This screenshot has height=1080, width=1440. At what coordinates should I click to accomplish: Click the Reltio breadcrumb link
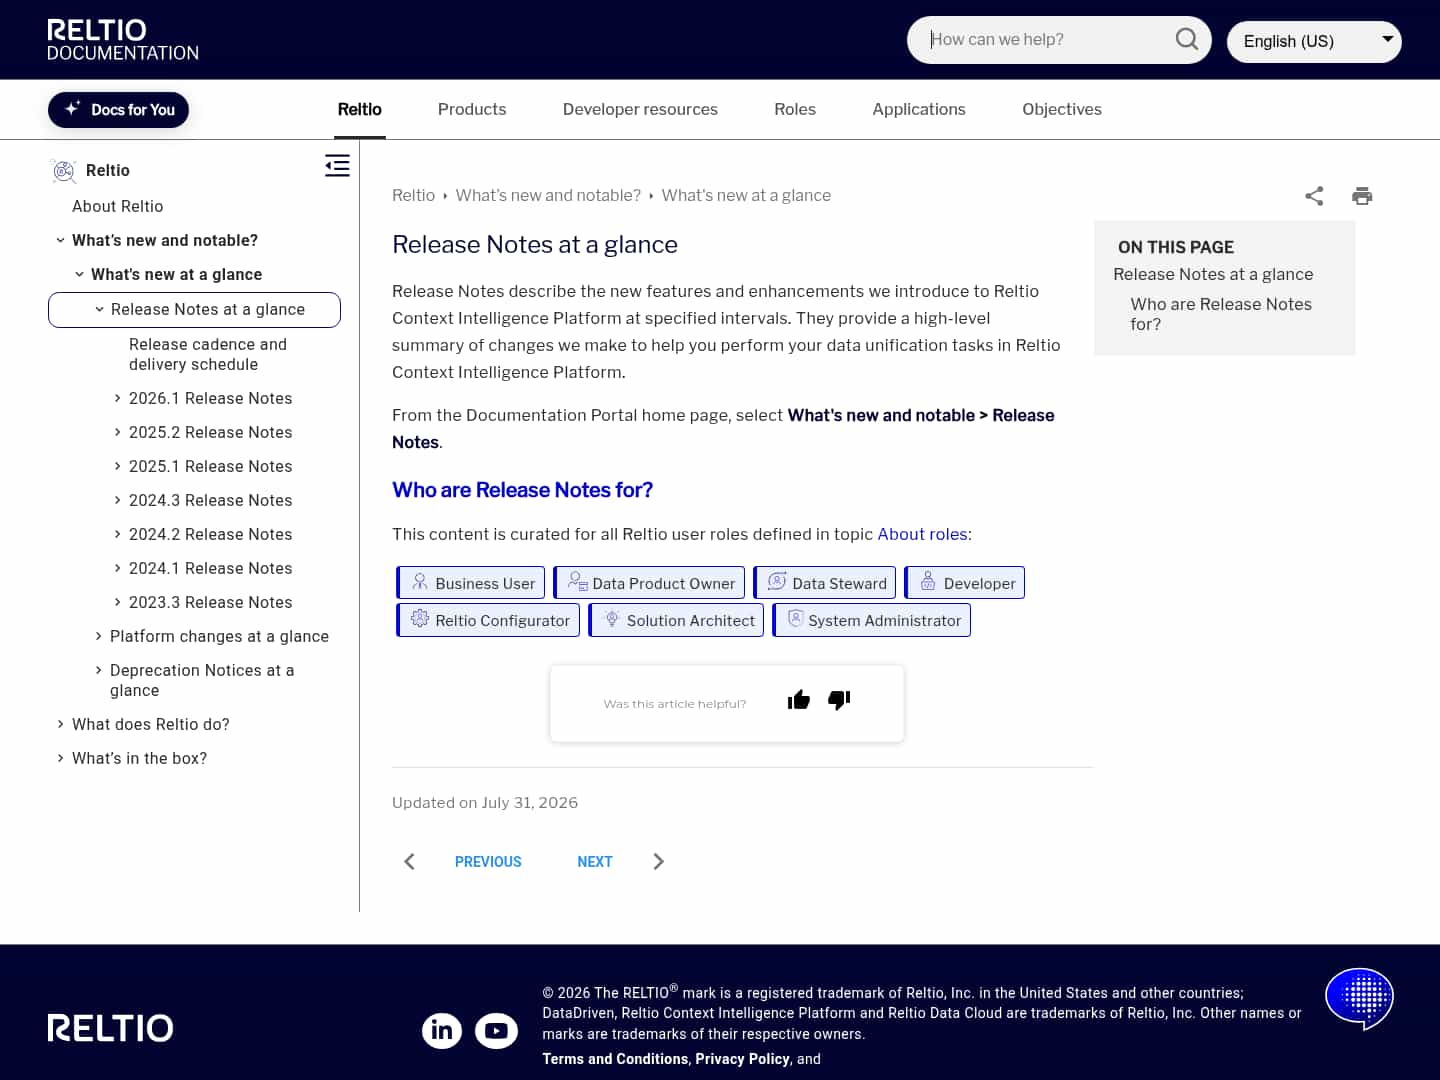413,195
